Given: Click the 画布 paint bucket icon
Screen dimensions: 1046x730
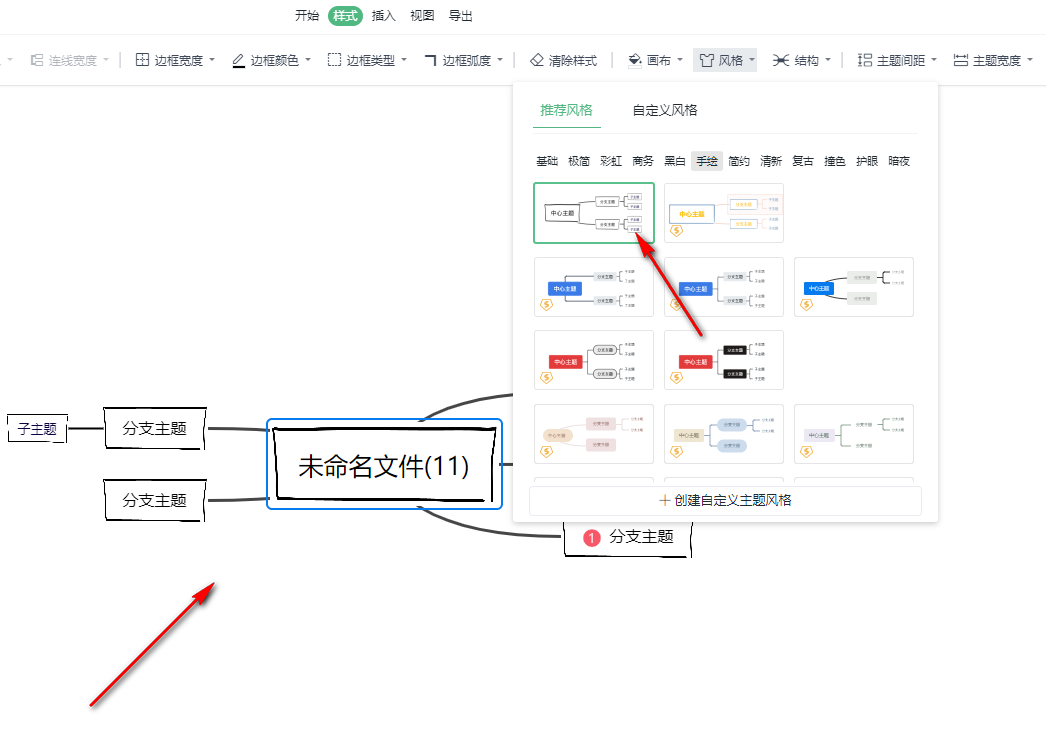Looking at the screenshot, I should [x=634, y=61].
